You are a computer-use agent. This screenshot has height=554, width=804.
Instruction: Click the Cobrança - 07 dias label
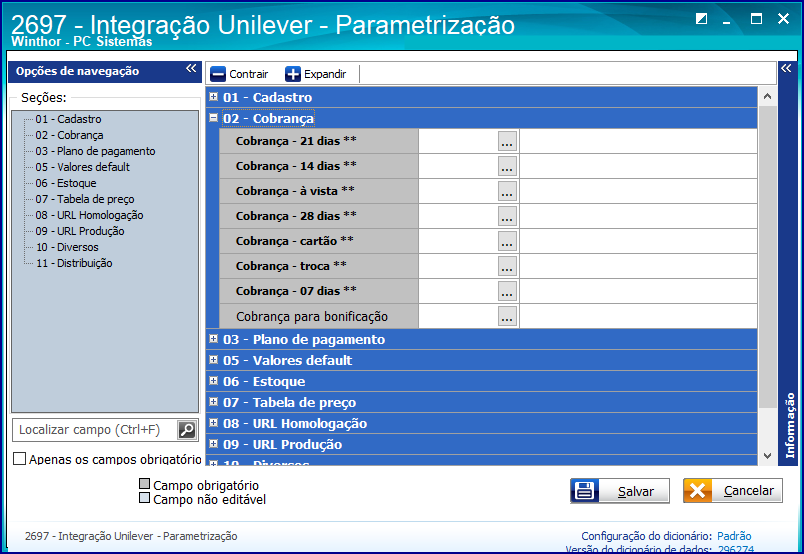click(296, 291)
